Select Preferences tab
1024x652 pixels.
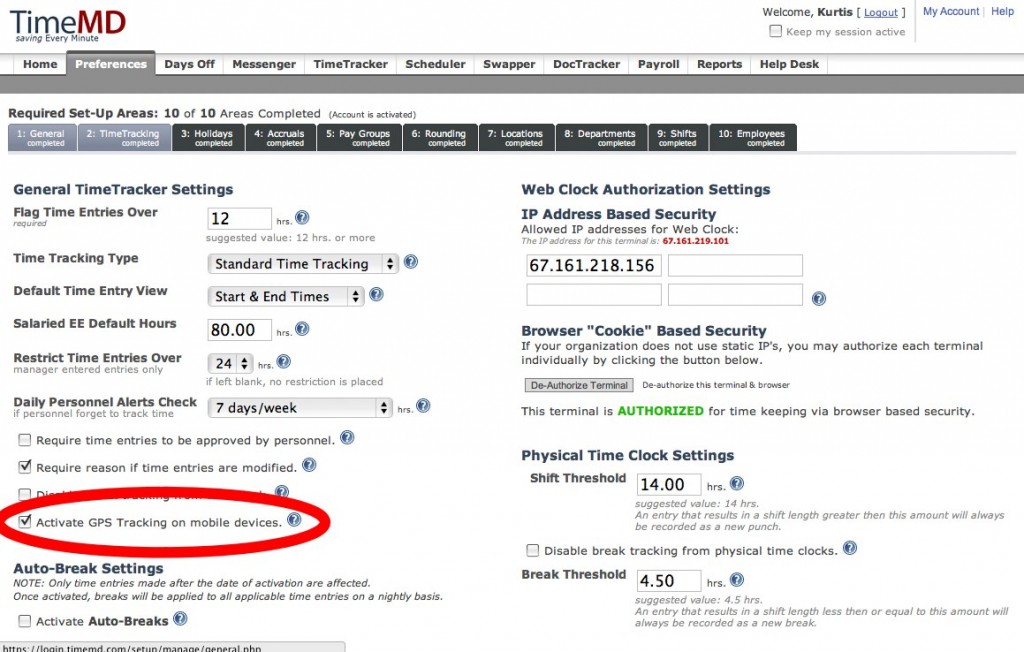pyautogui.click(x=111, y=64)
